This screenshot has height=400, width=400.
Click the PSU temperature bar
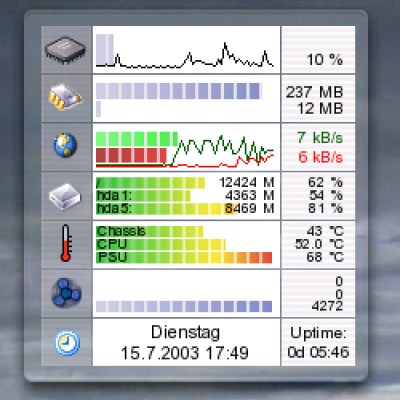pos(184,257)
